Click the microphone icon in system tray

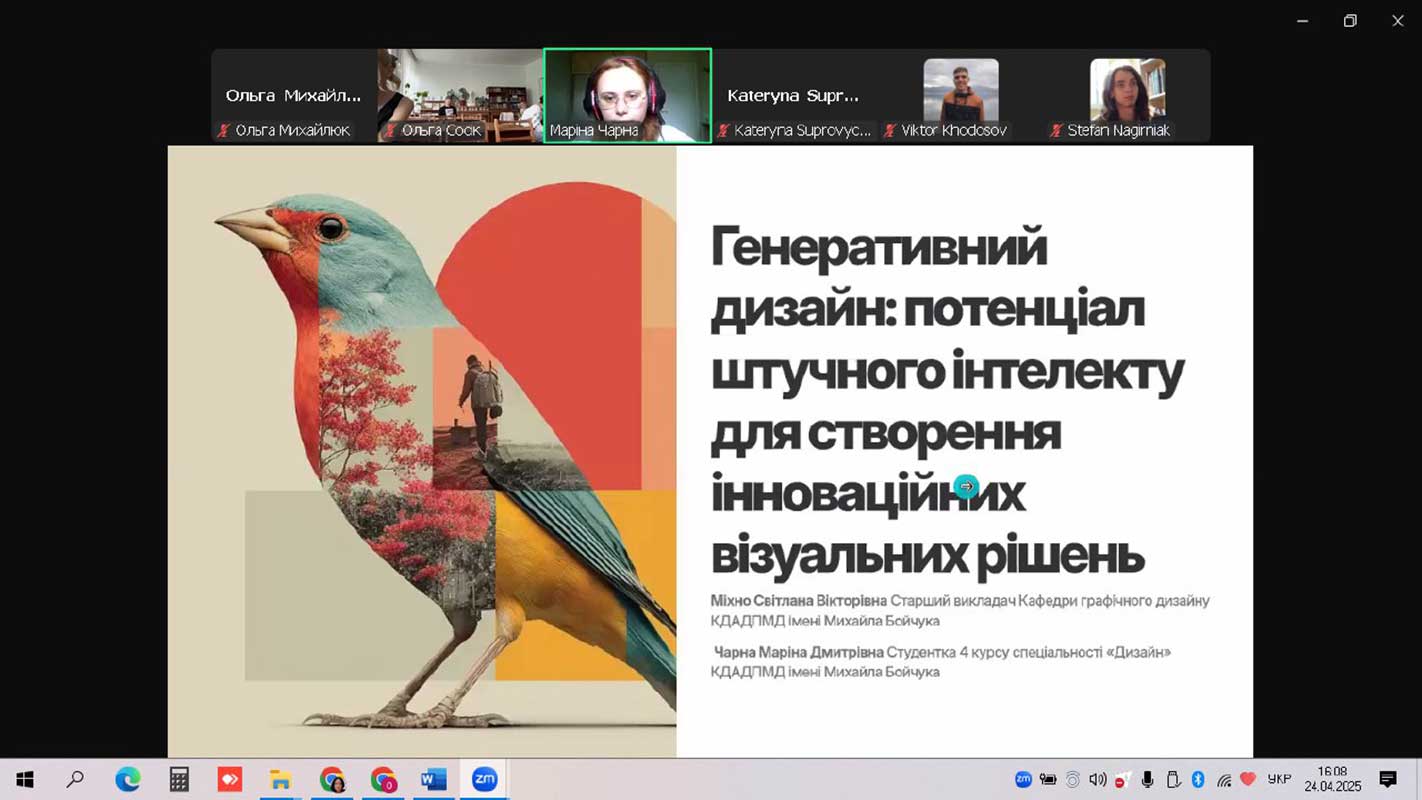point(1147,780)
